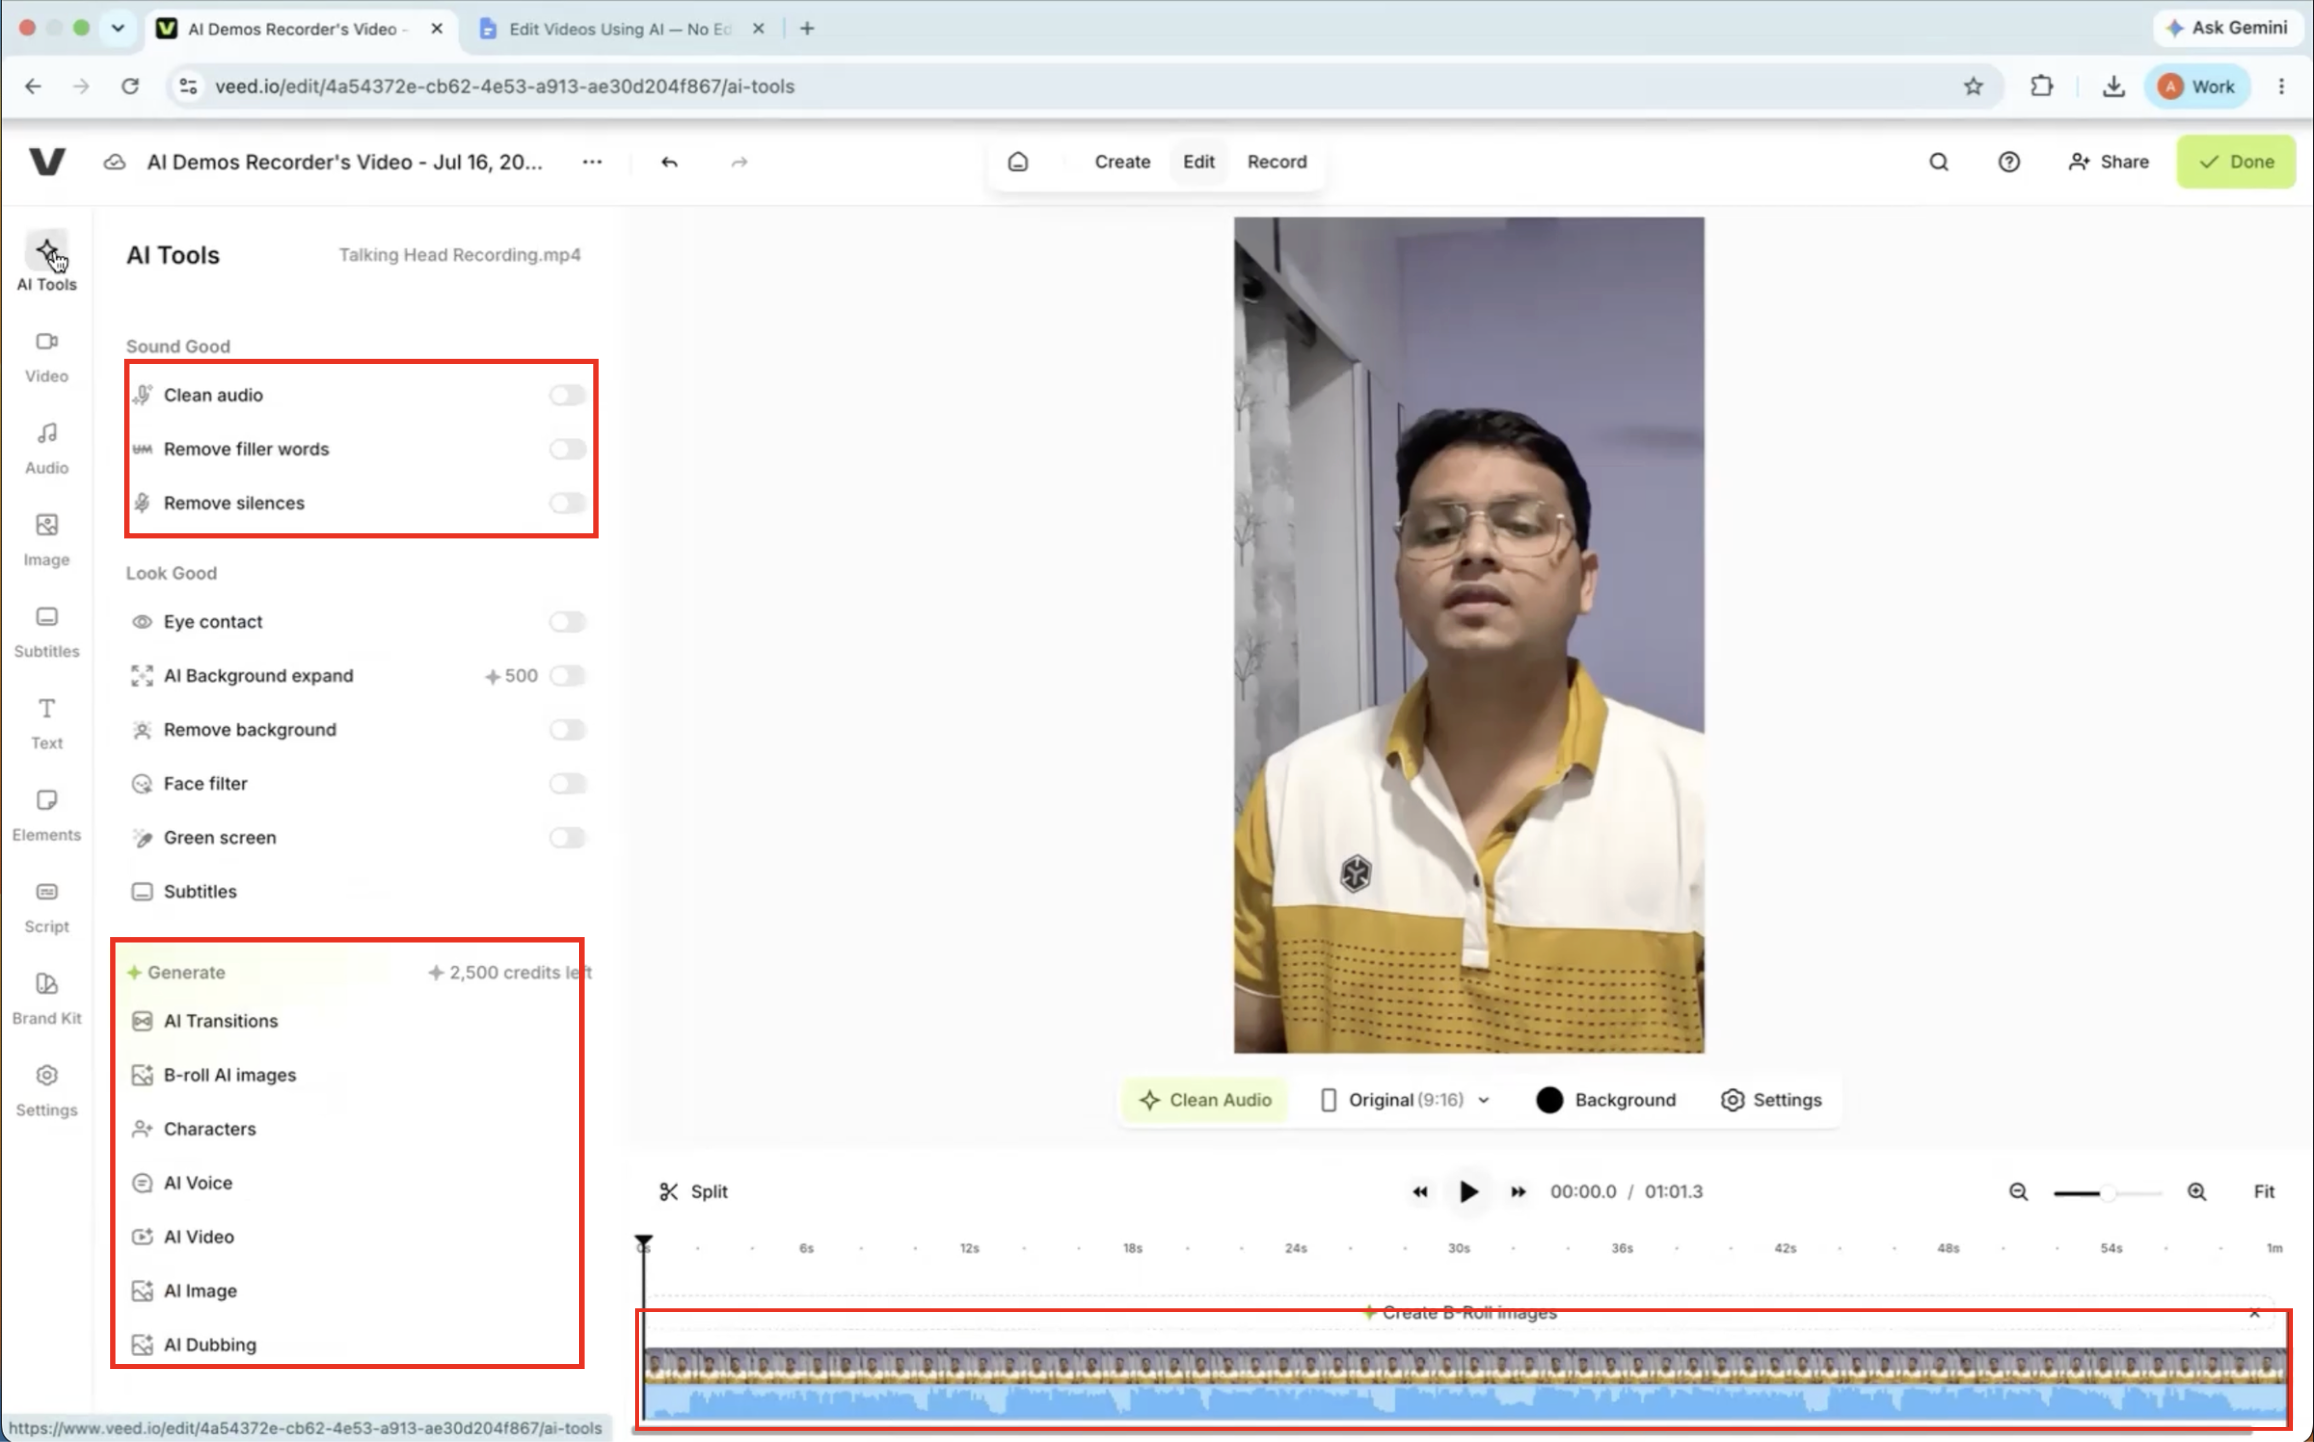2314x1442 pixels.
Task: Switch to Edit tab
Action: click(x=1198, y=161)
